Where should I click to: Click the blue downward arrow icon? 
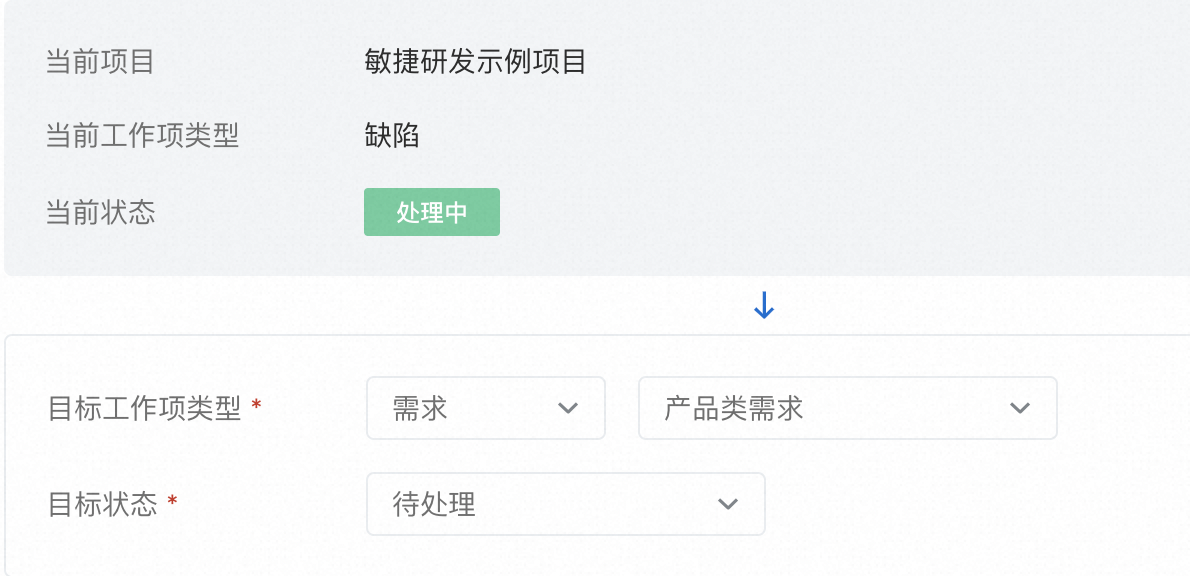(764, 306)
